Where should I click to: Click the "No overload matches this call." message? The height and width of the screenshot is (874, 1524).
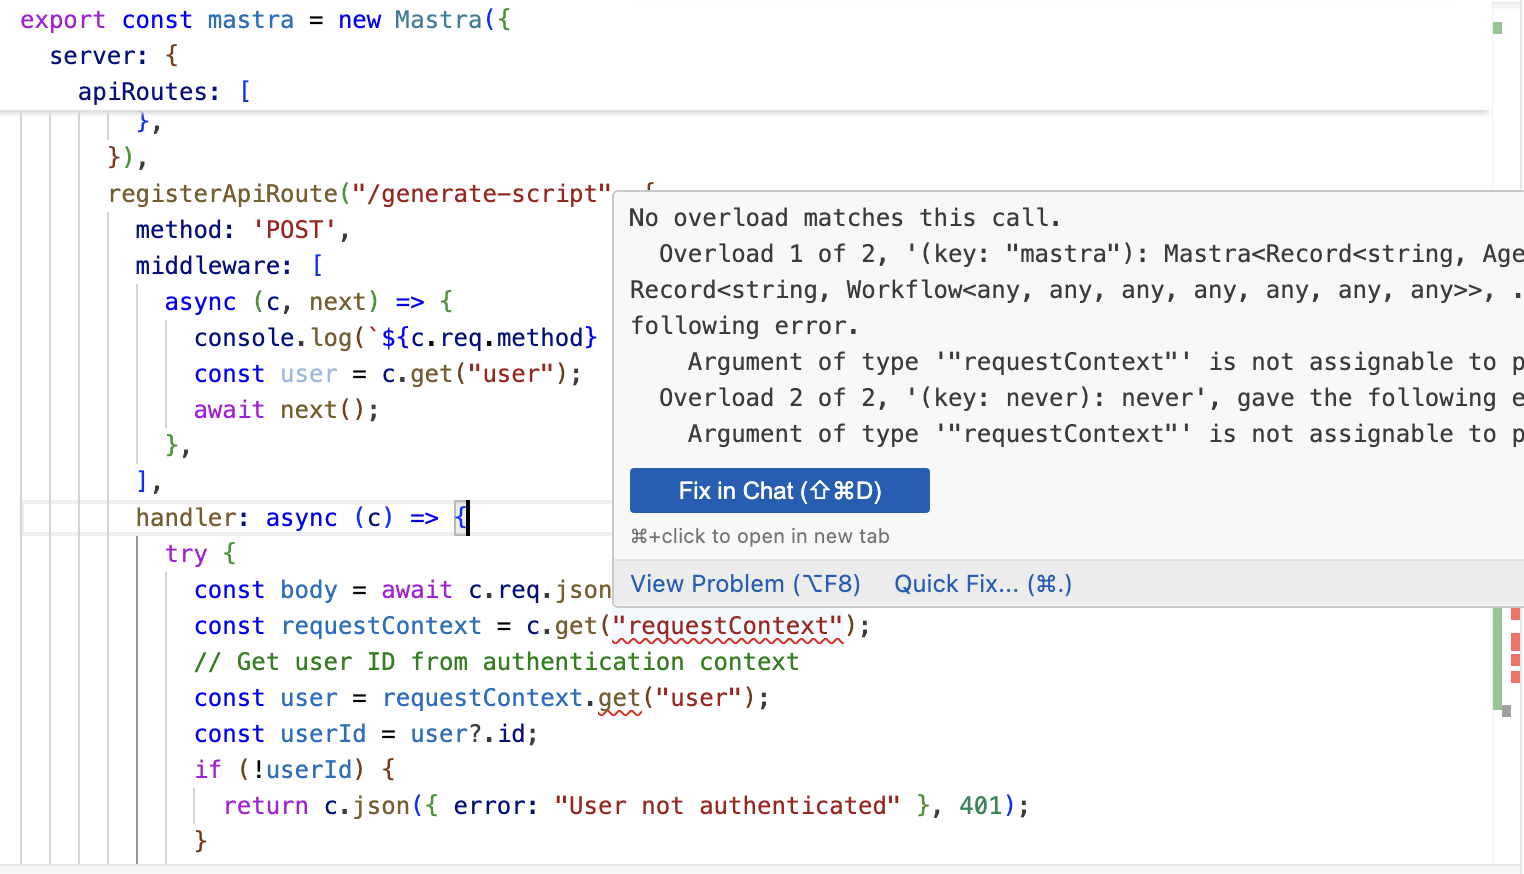[845, 218]
